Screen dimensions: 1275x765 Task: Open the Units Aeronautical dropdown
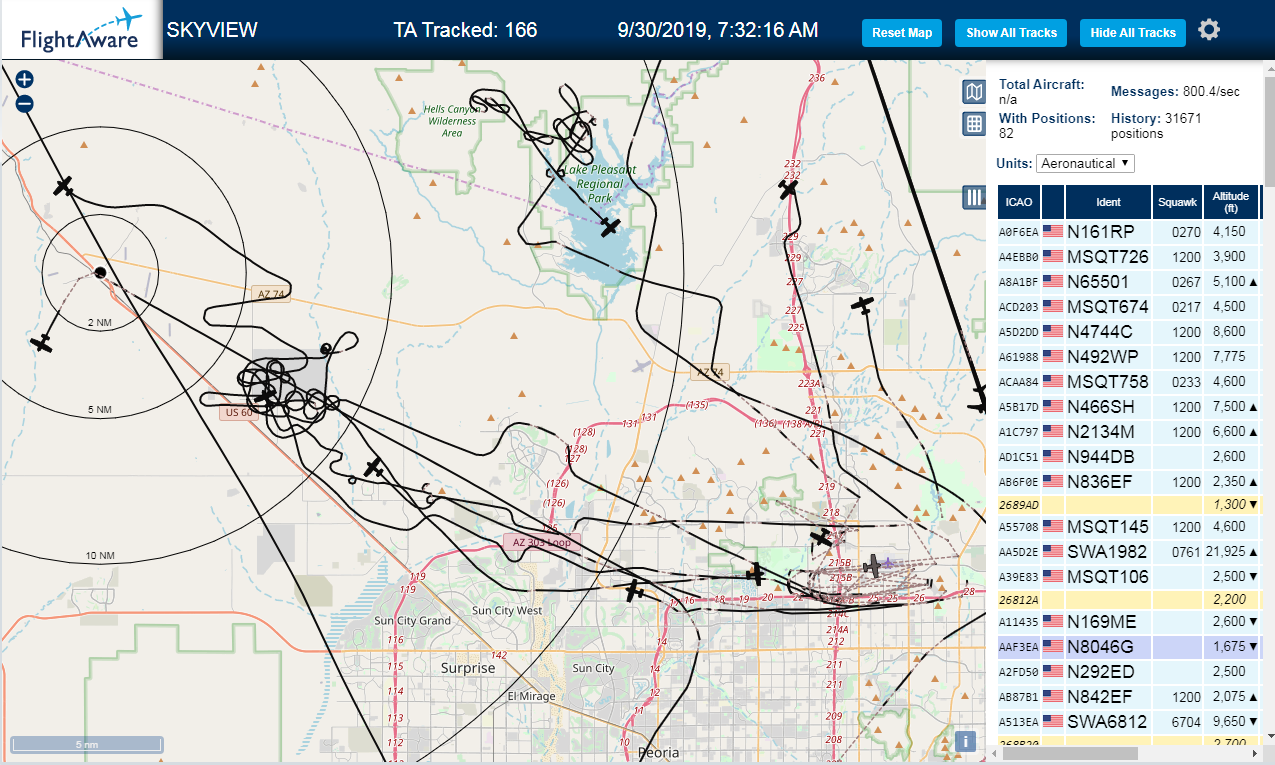click(x=1085, y=163)
